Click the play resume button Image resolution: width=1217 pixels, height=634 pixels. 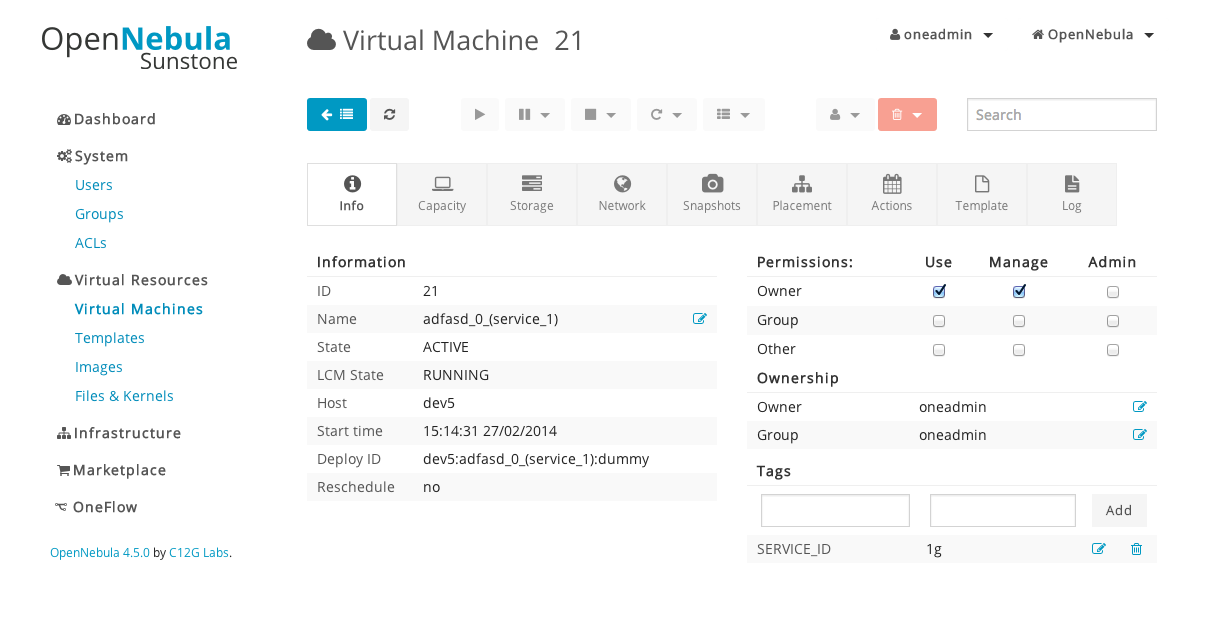coord(480,114)
